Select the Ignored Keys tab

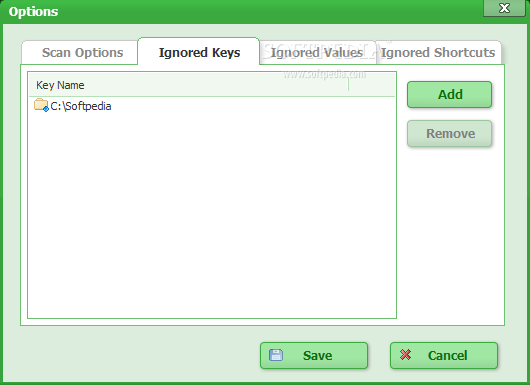tap(199, 51)
